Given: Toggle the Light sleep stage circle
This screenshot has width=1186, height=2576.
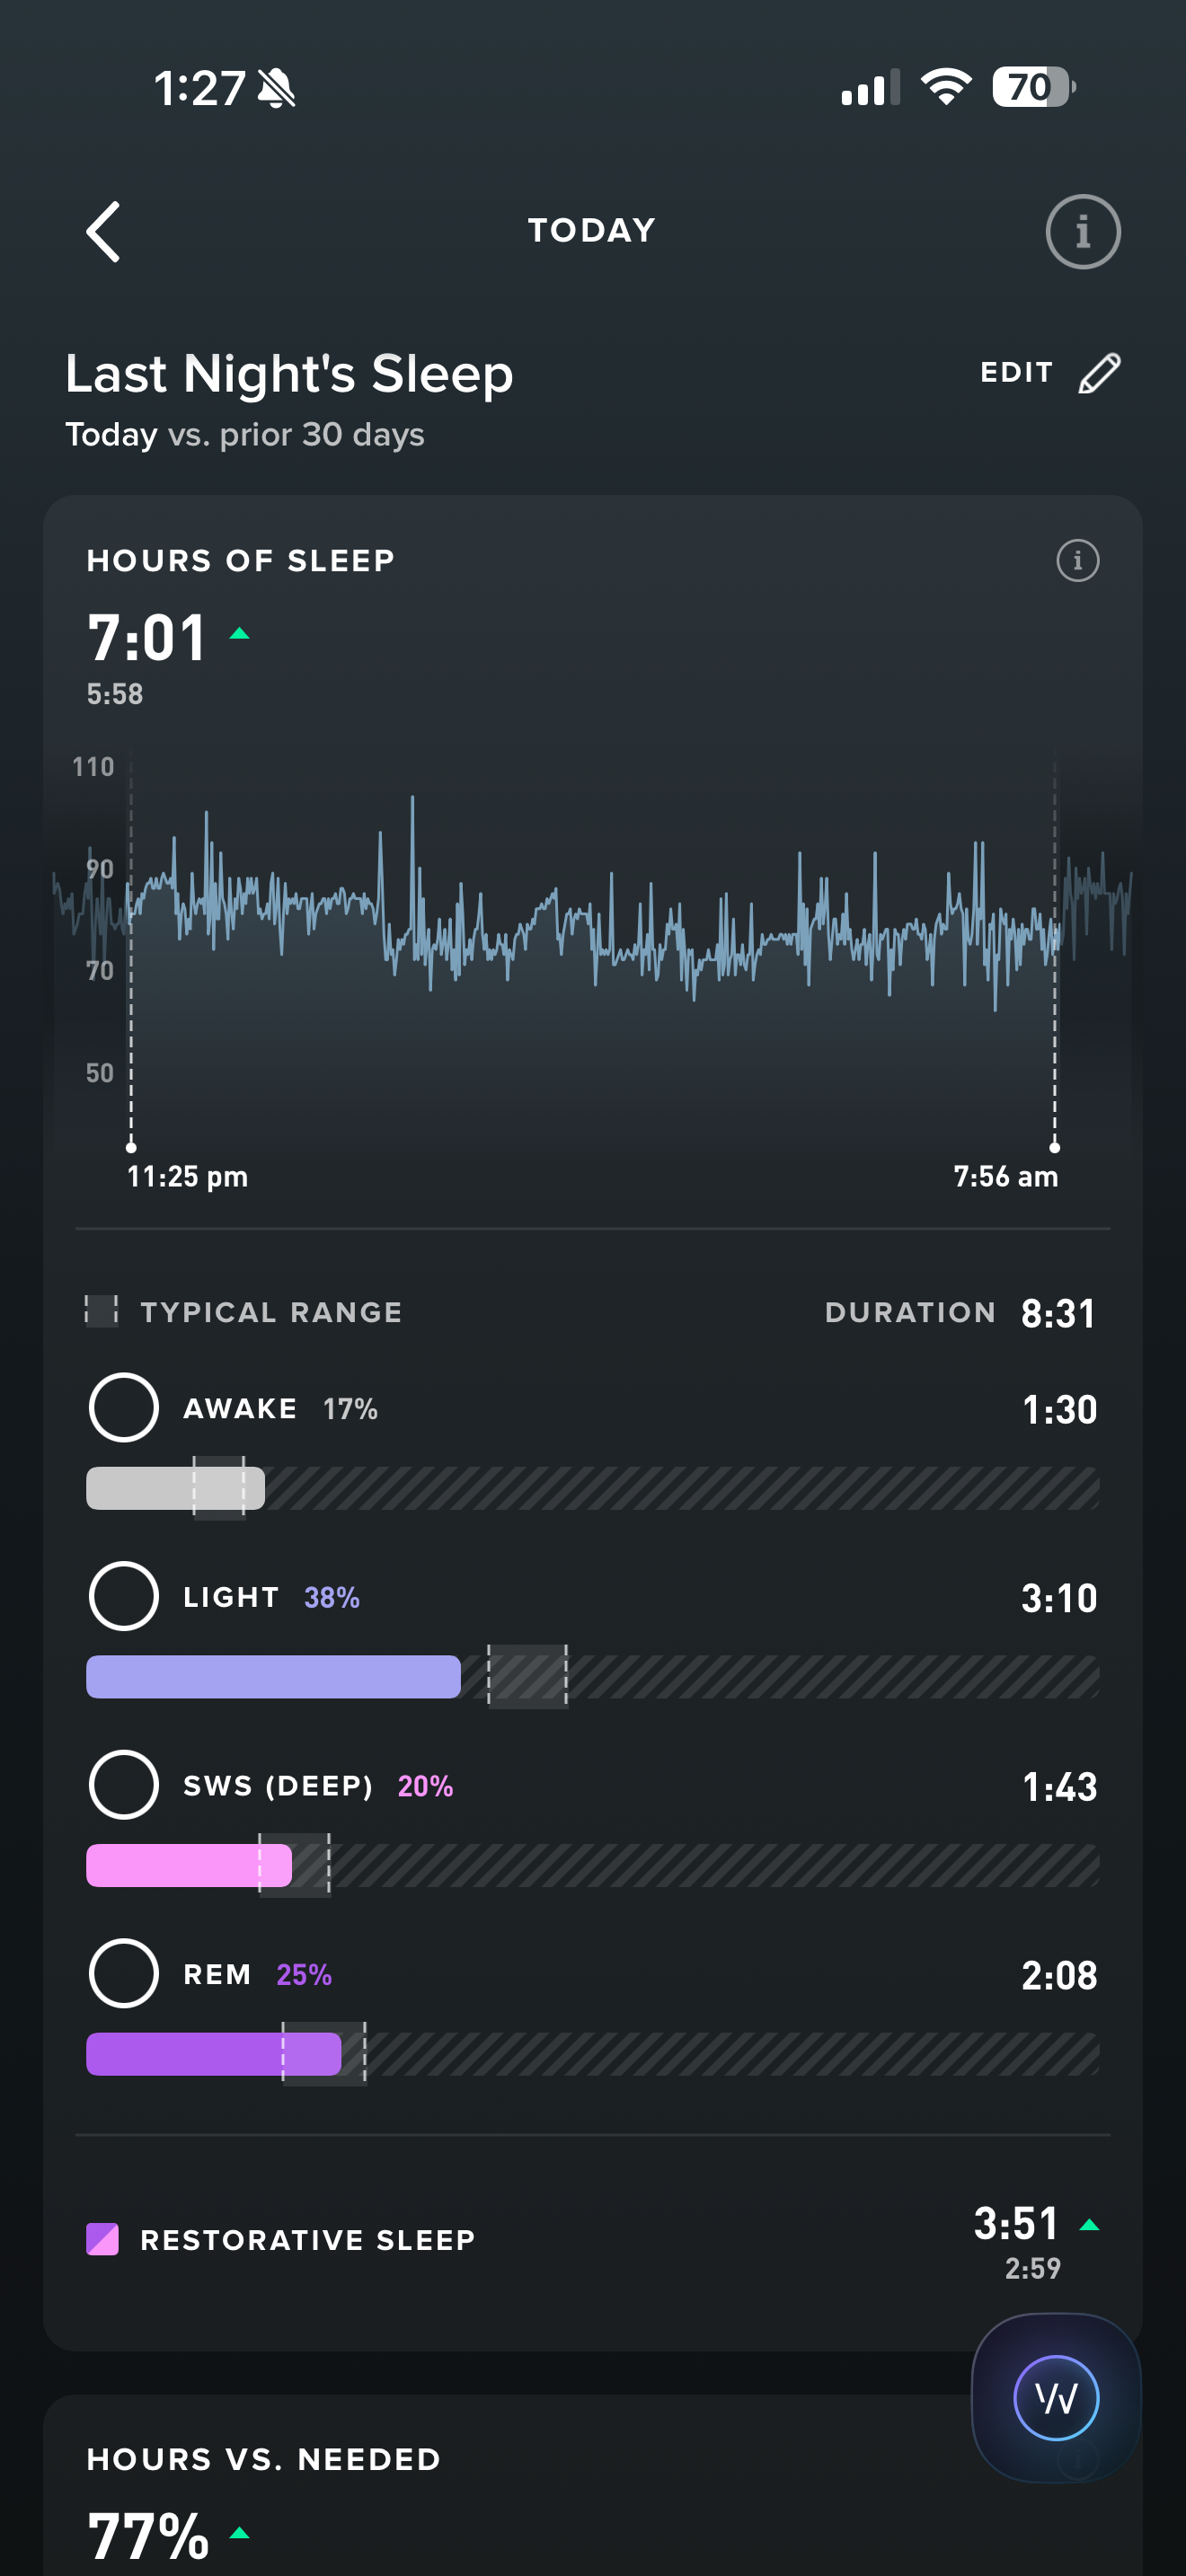Looking at the screenshot, I should click(x=124, y=1596).
